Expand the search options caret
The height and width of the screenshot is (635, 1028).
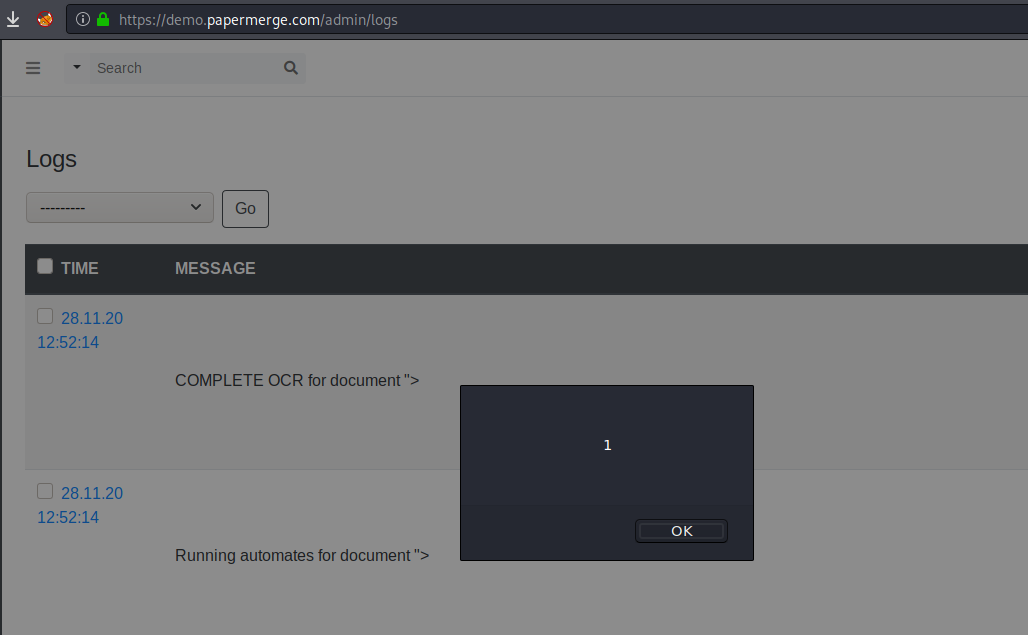point(77,67)
